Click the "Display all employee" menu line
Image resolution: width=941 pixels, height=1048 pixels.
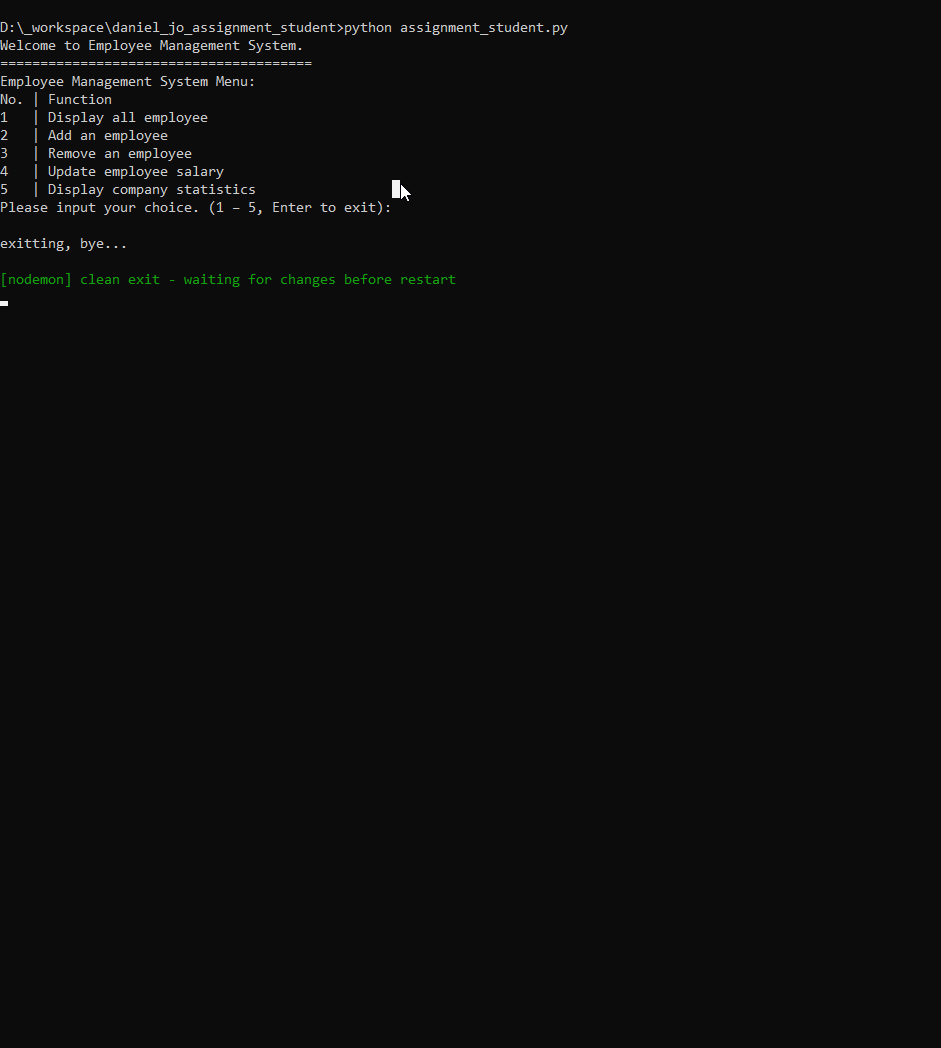127,118
